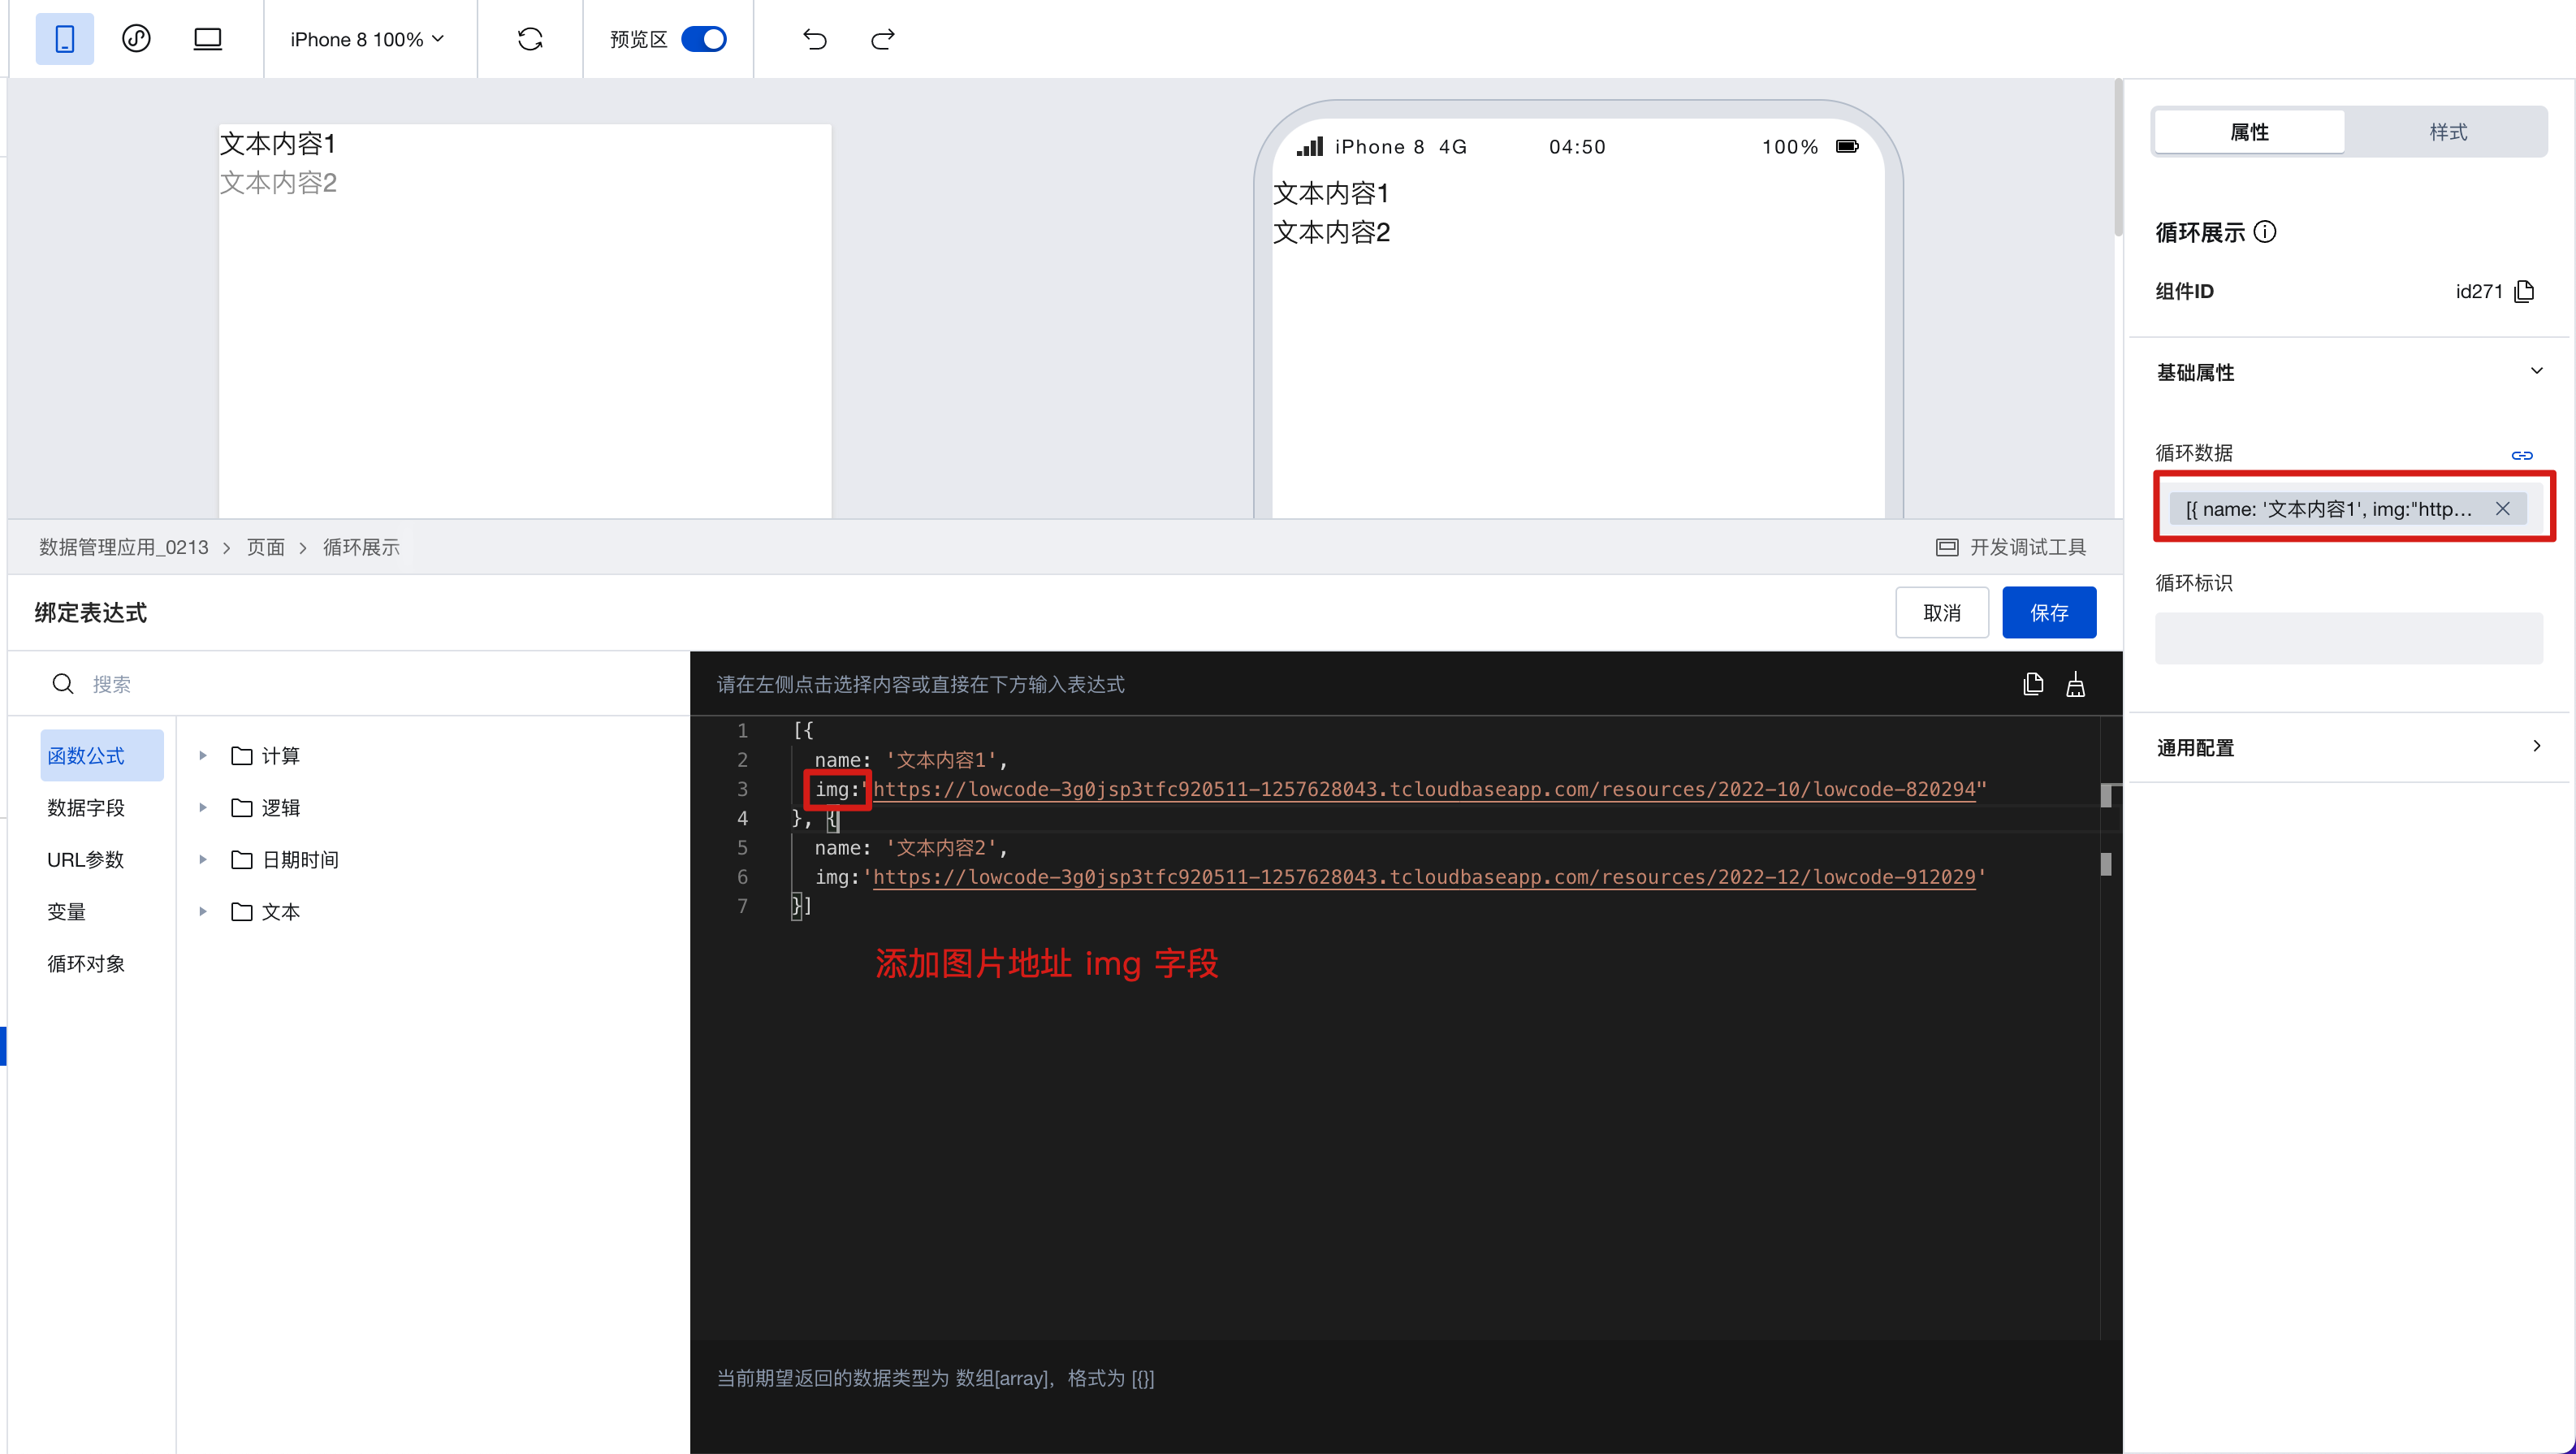The height and width of the screenshot is (1454, 2576).
Task: Click the redo arrow icon
Action: 882,39
